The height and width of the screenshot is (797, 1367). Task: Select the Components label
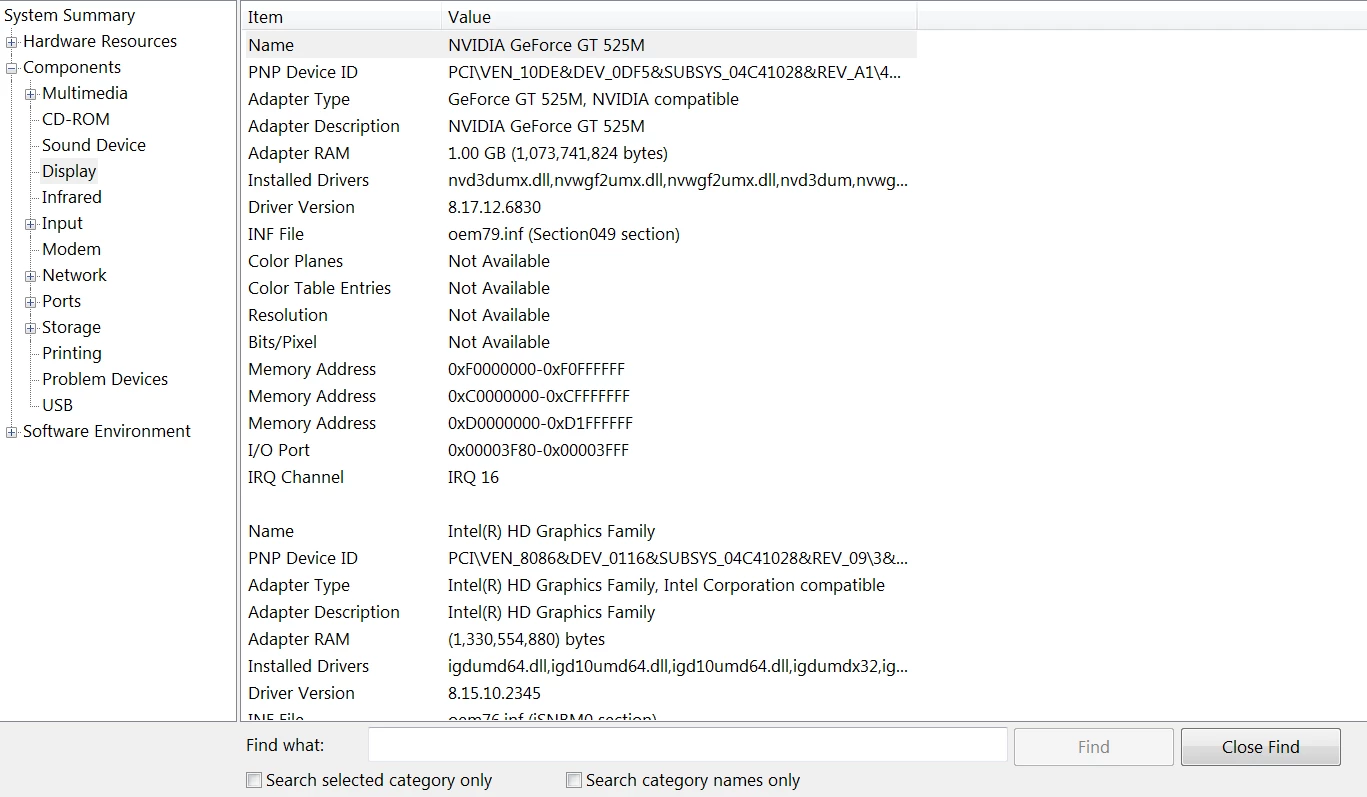[x=71, y=67]
